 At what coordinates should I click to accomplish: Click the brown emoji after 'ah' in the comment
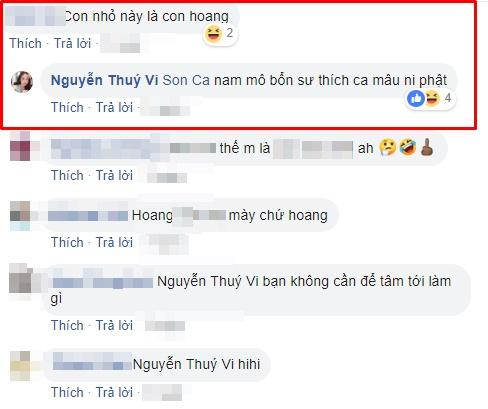(427, 148)
